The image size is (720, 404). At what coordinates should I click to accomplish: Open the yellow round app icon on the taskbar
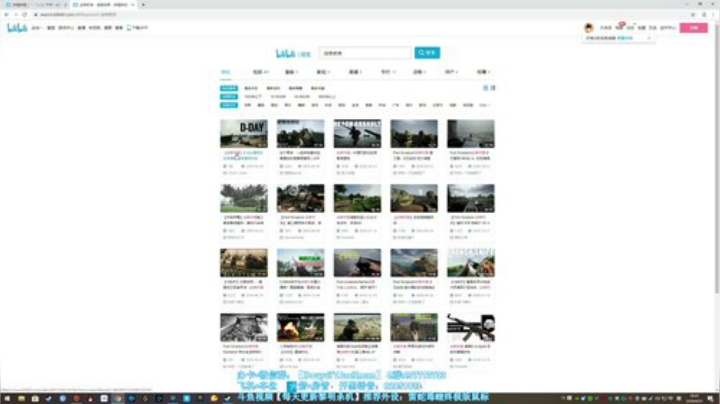click(x=214, y=398)
